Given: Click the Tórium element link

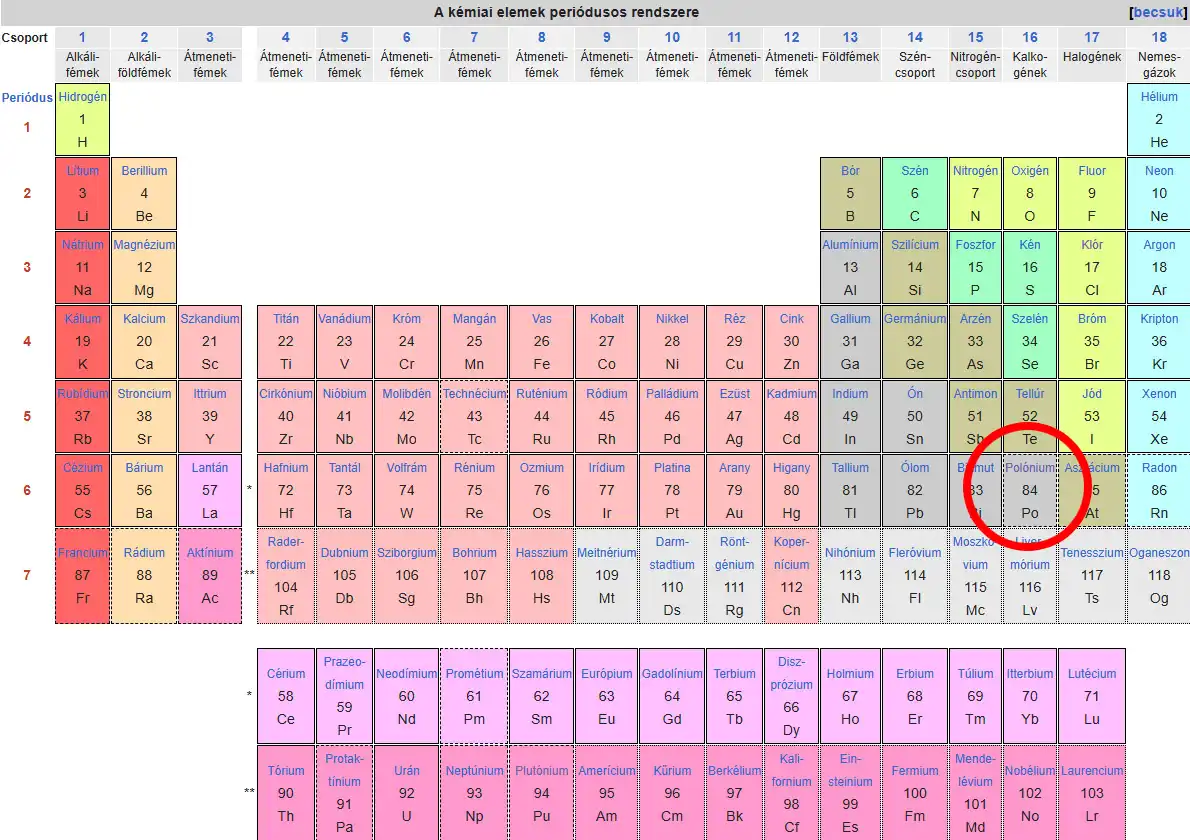Looking at the screenshot, I should click(x=285, y=770).
